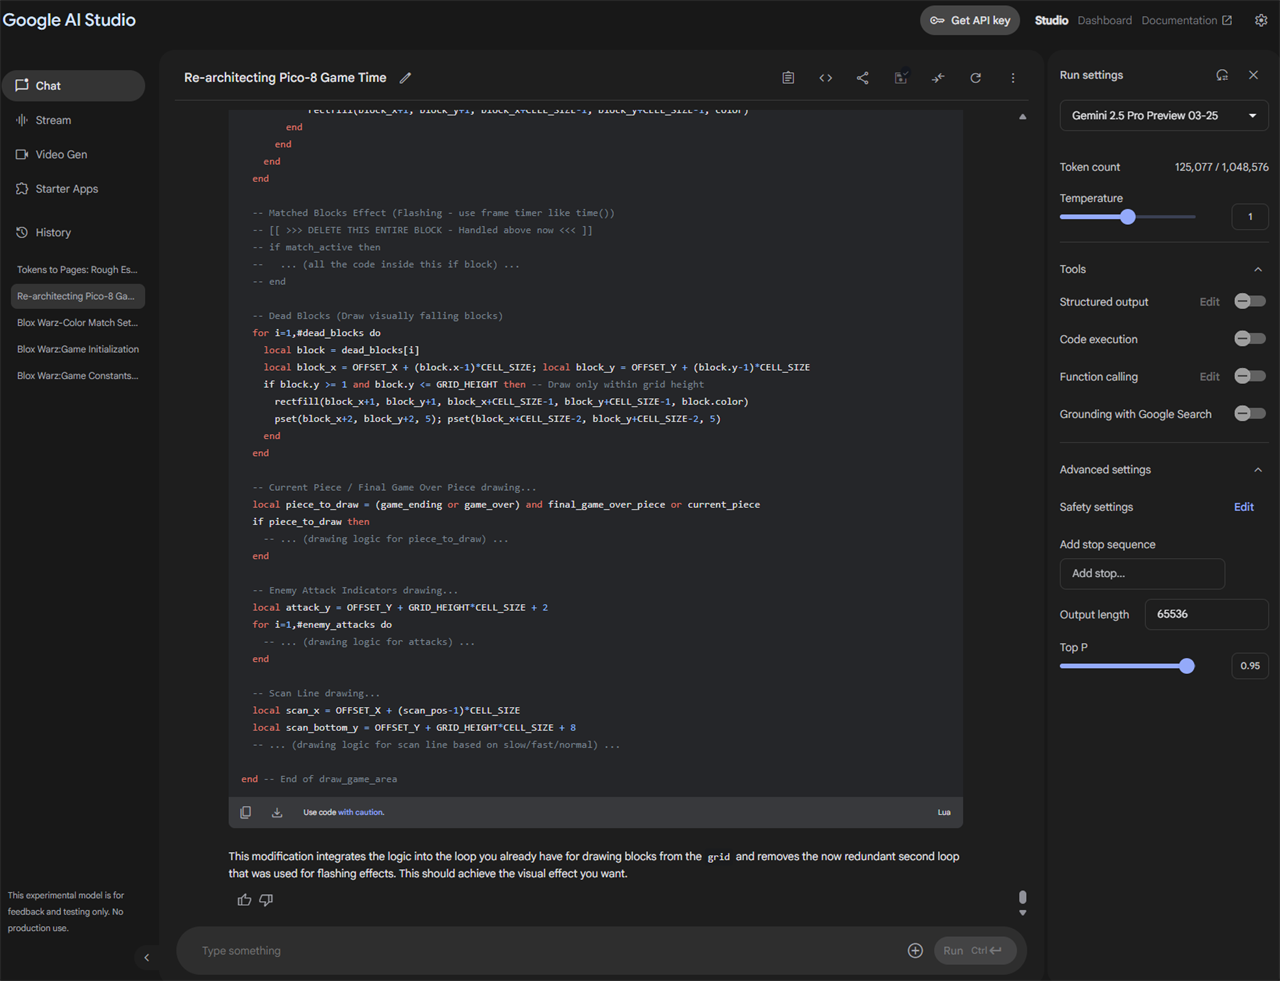This screenshot has width=1280, height=981.
Task: Close the Run settings panel
Action: pos(1254,75)
